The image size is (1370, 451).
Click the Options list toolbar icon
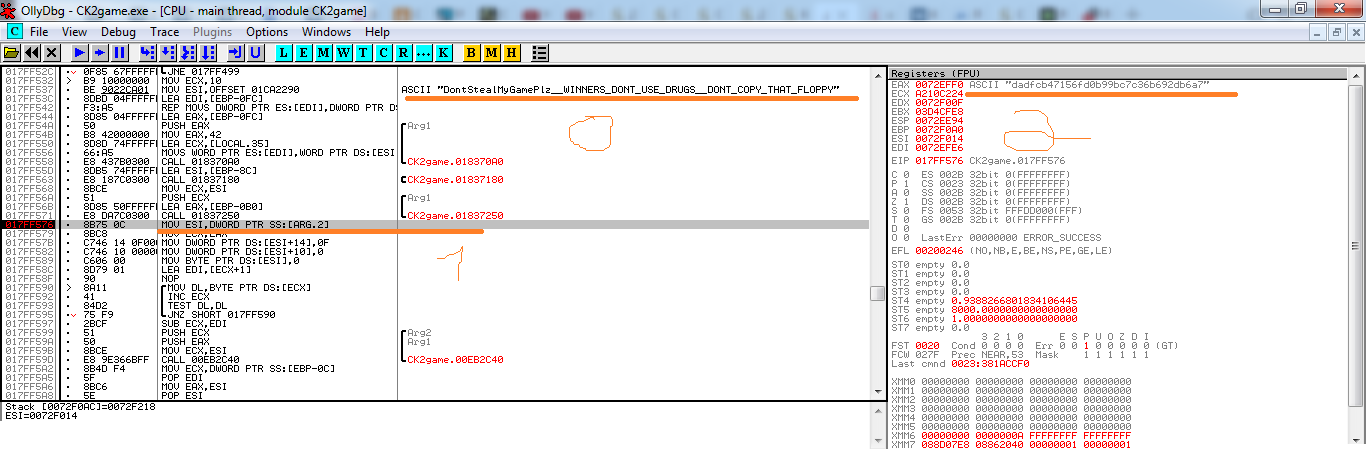(x=540, y=52)
